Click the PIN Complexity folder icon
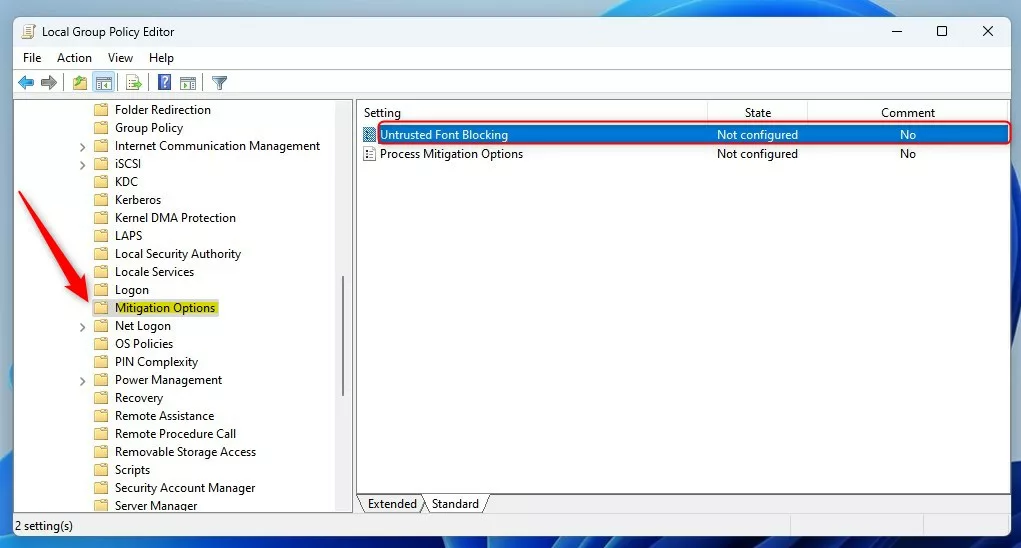 click(101, 361)
